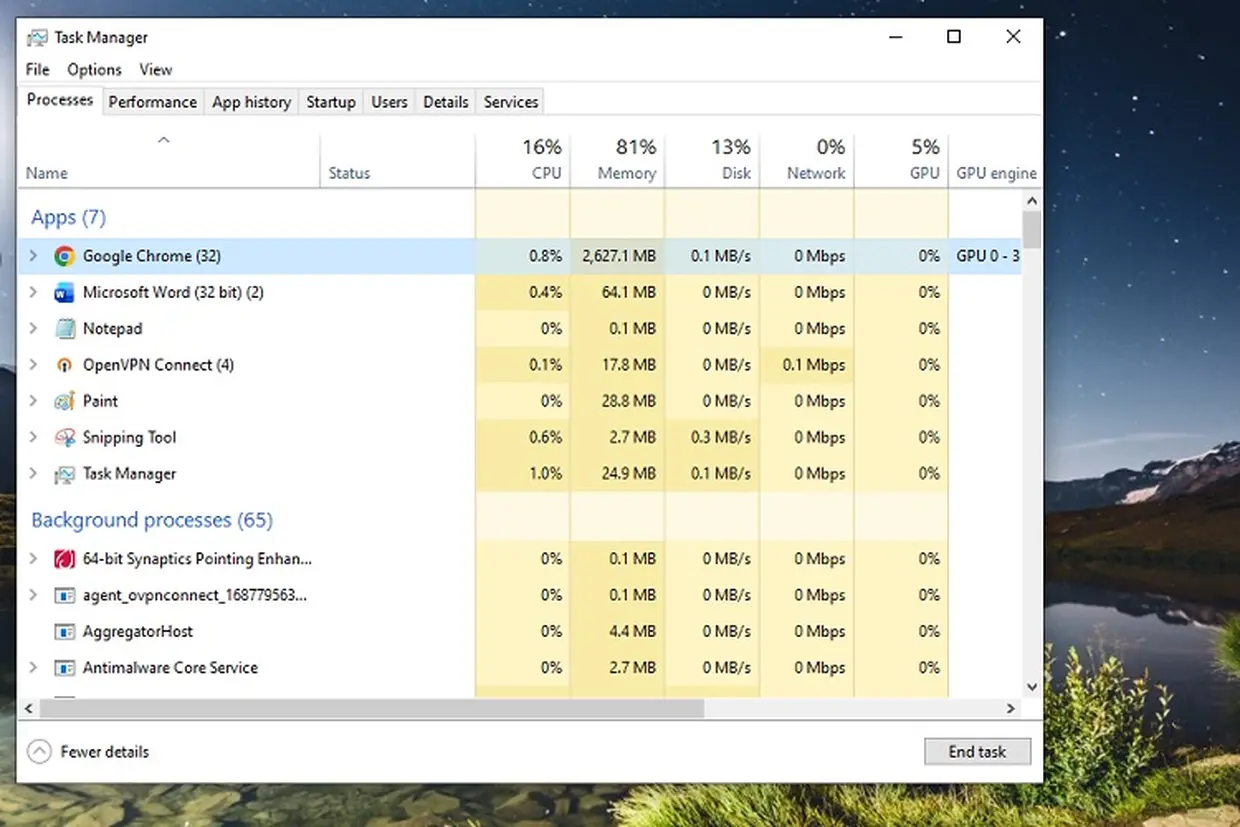Sort by the GPU engine column header
This screenshot has width=1240, height=827.
click(x=995, y=160)
